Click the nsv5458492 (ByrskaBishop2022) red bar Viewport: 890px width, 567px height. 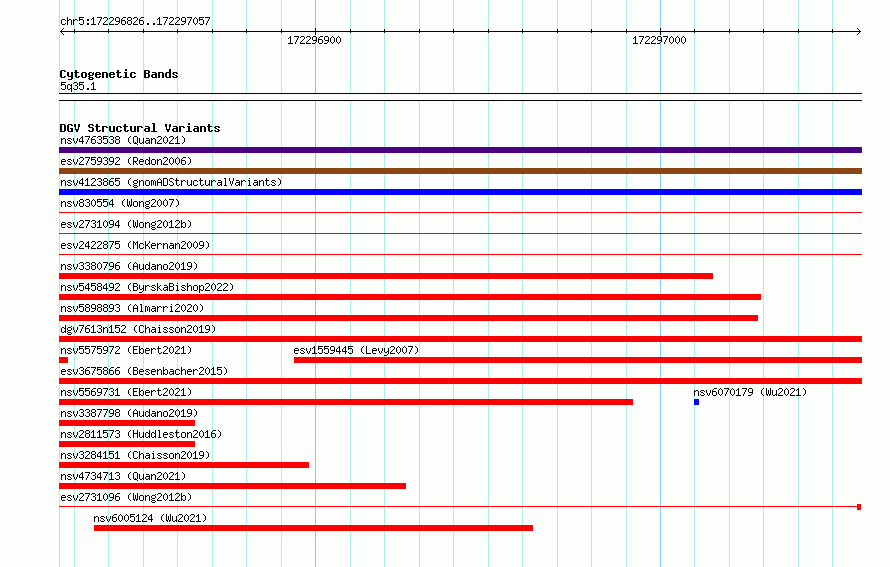pos(410,297)
